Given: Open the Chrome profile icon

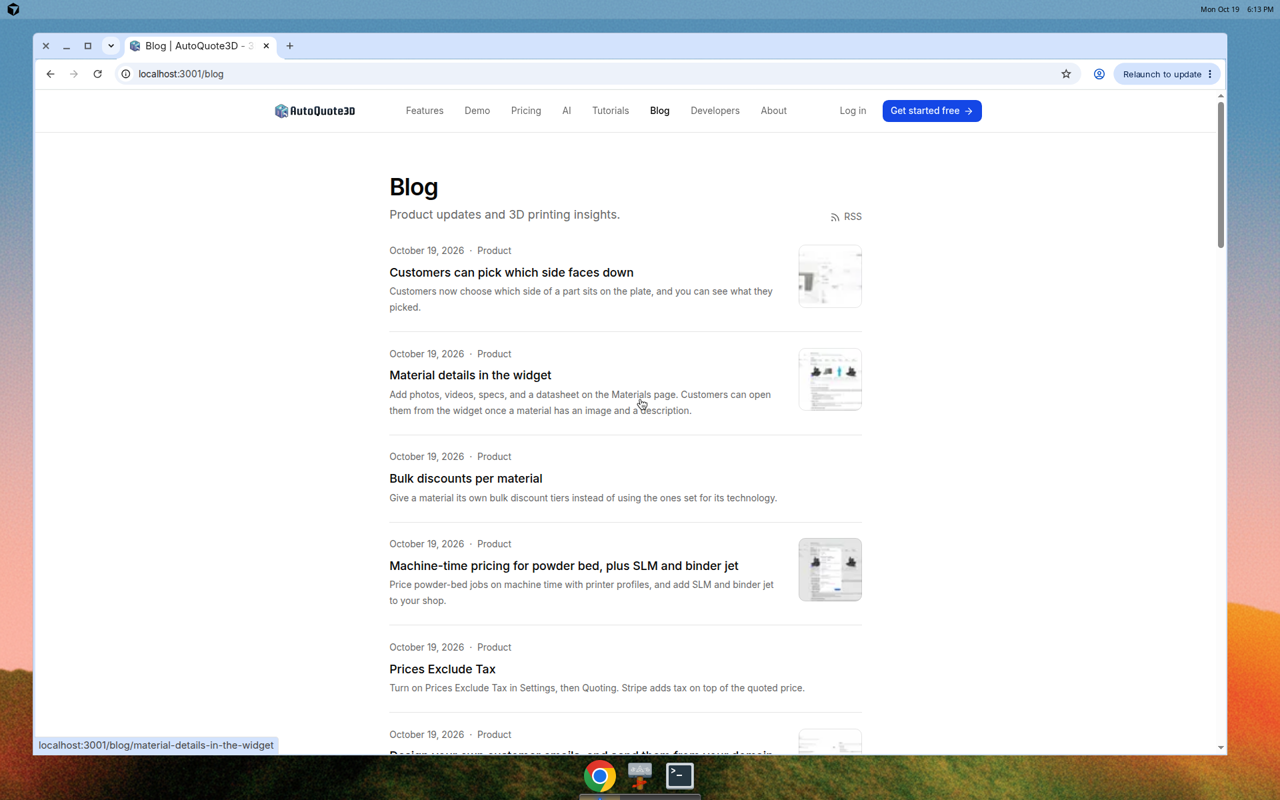Looking at the screenshot, I should [x=1099, y=74].
